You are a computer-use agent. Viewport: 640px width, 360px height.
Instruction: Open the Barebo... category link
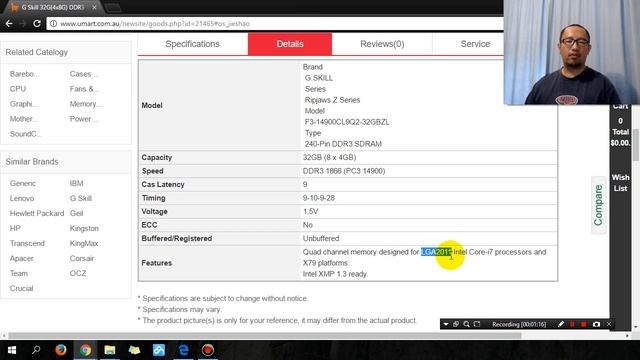[24, 74]
